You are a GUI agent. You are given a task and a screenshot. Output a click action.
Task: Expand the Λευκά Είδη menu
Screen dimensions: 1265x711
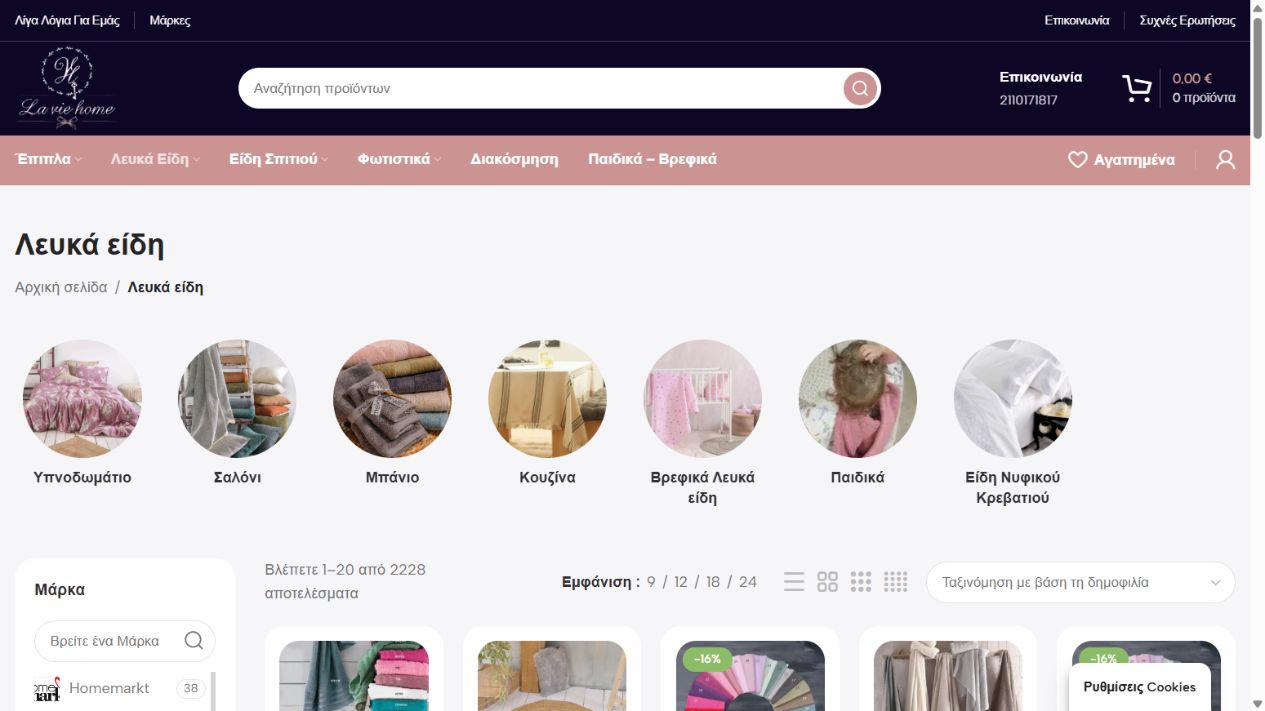point(155,160)
